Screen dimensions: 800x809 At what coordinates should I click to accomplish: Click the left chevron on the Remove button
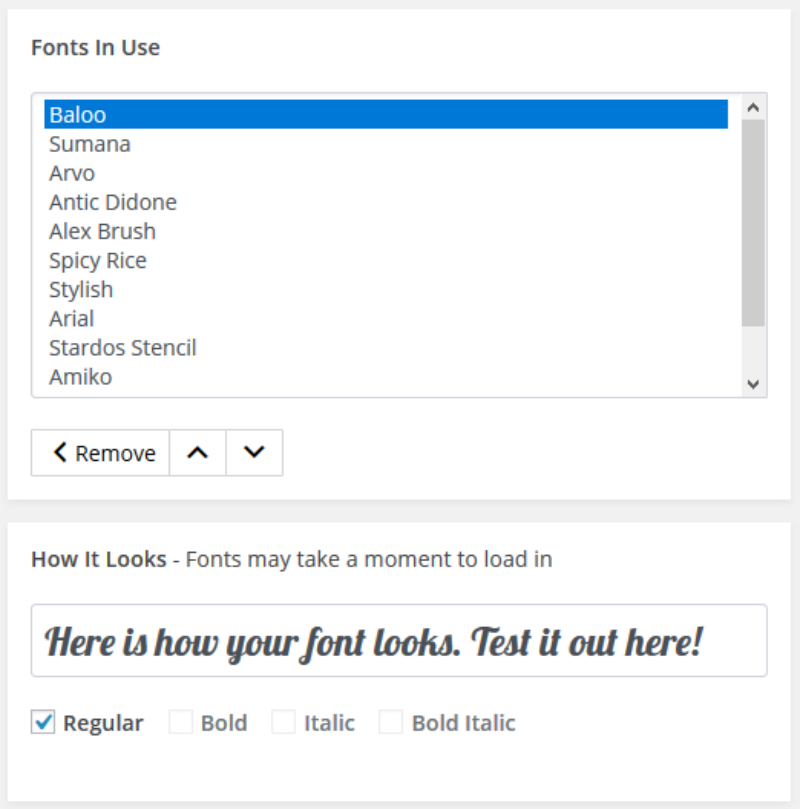click(x=60, y=453)
